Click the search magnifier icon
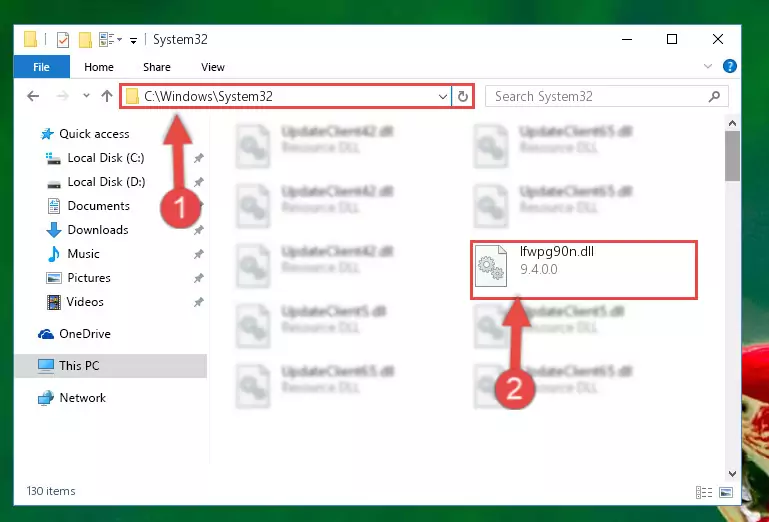The height and width of the screenshot is (522, 769). point(715,96)
